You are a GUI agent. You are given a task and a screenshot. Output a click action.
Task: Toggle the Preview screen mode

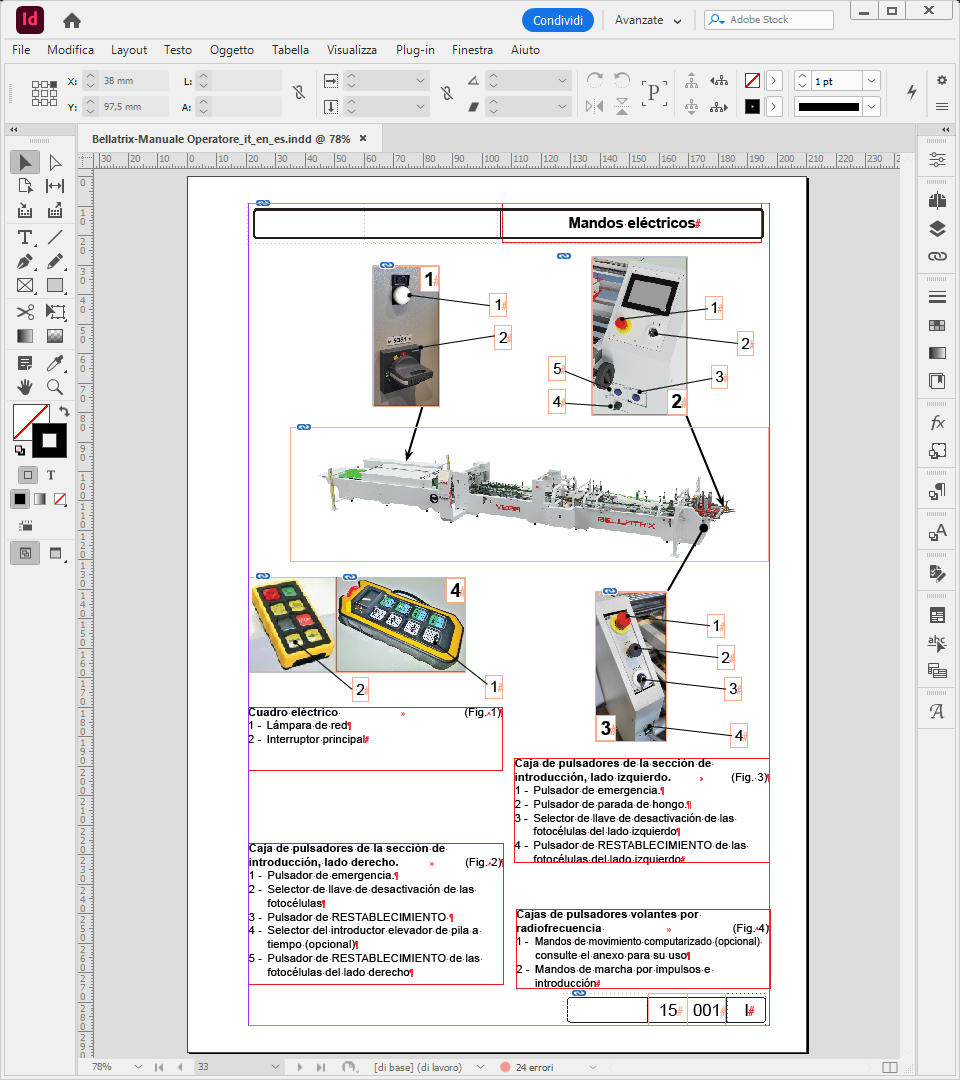55,553
